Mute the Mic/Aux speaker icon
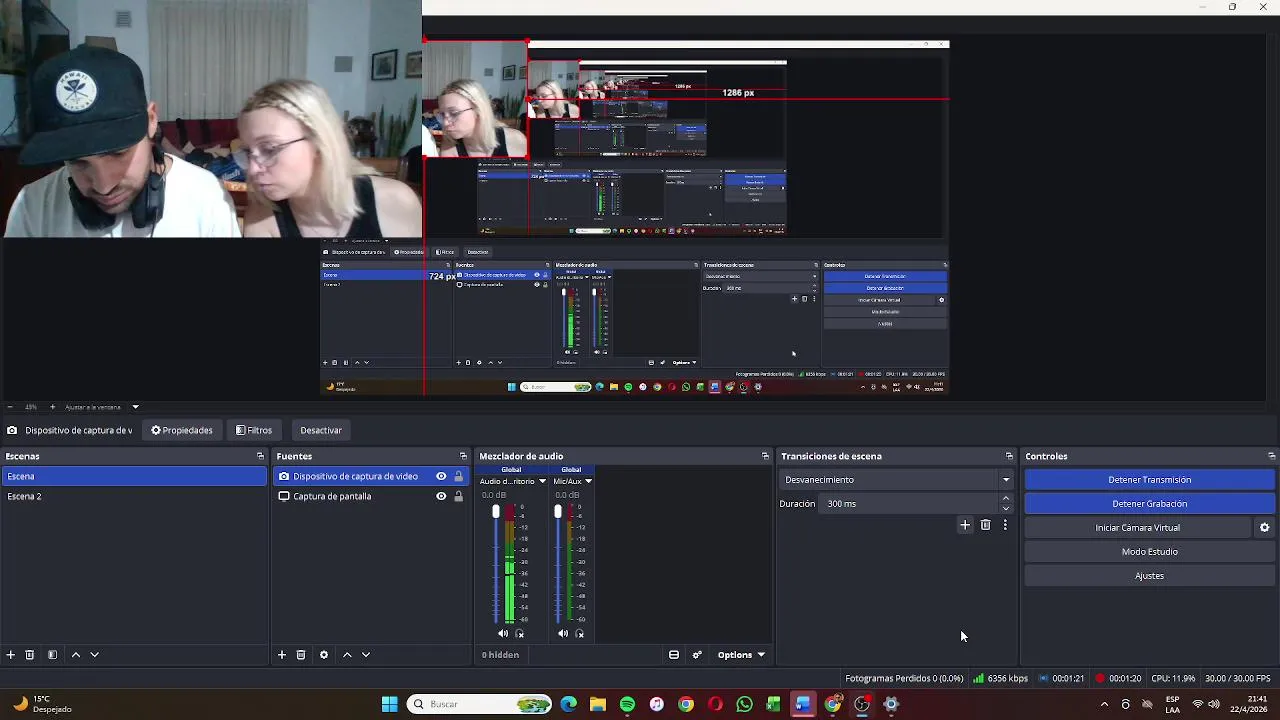 click(x=563, y=633)
